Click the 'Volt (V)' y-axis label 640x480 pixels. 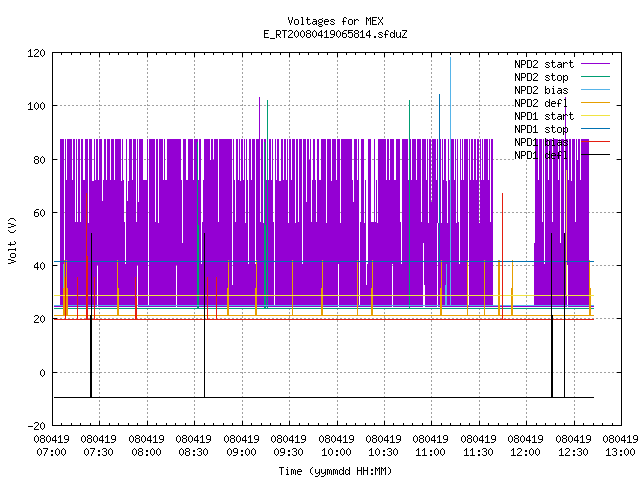coord(13,240)
